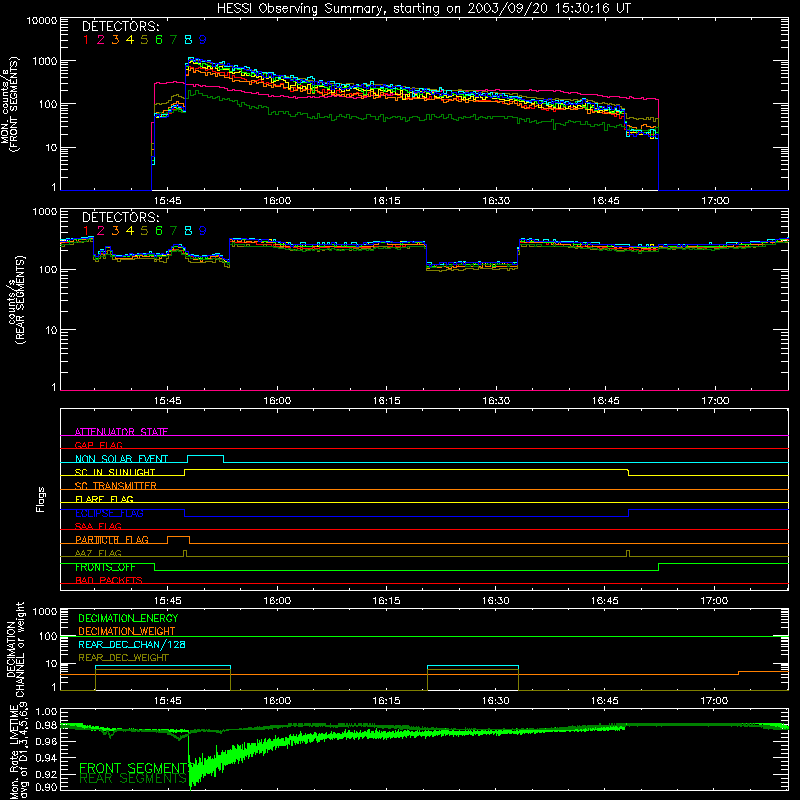Select olive detector 5 in rear segments legend
Image resolution: width=800 pixels, height=800 pixels.
click(x=144, y=231)
